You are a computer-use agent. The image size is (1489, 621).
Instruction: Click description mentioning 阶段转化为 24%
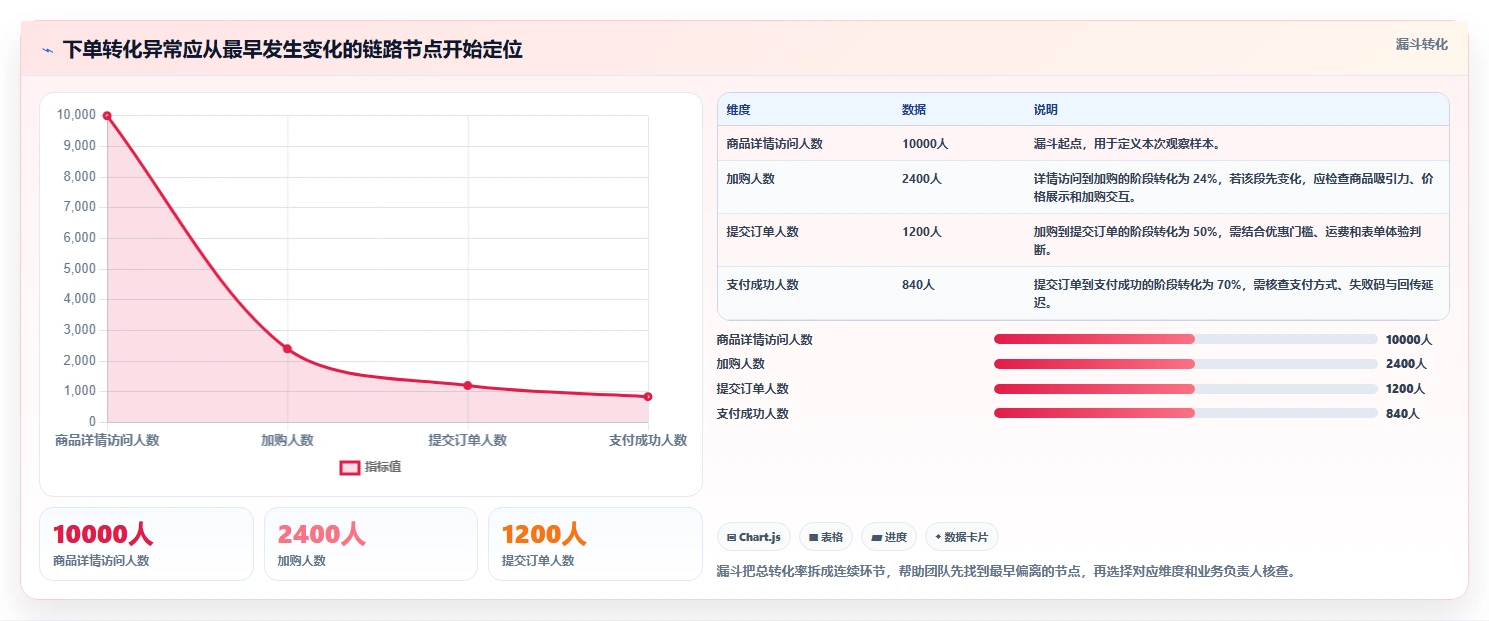[1233, 188]
